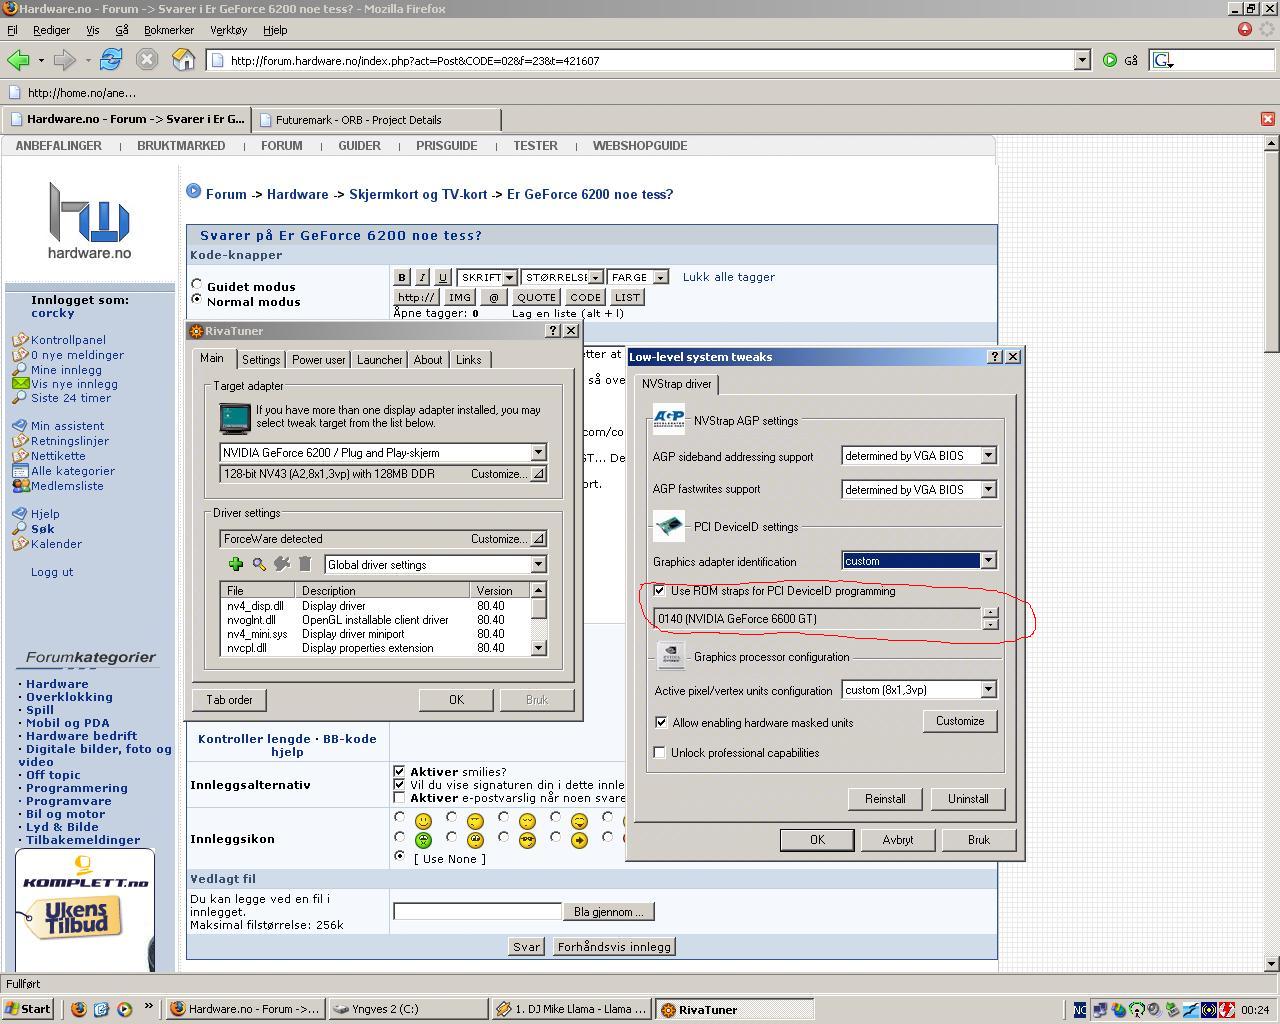Click the green plus add-profile icon in RivaTuner

click(235, 564)
